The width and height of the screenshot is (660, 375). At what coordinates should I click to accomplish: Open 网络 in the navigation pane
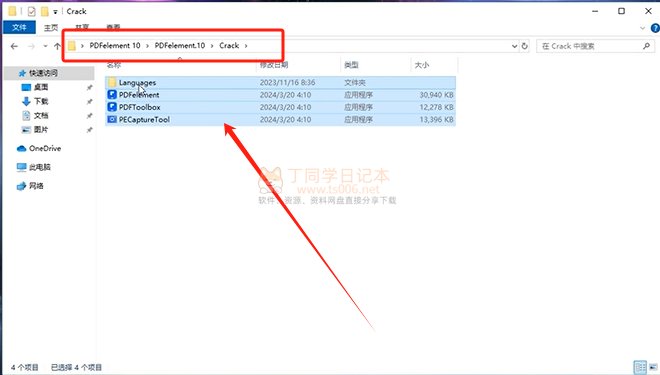[36, 186]
